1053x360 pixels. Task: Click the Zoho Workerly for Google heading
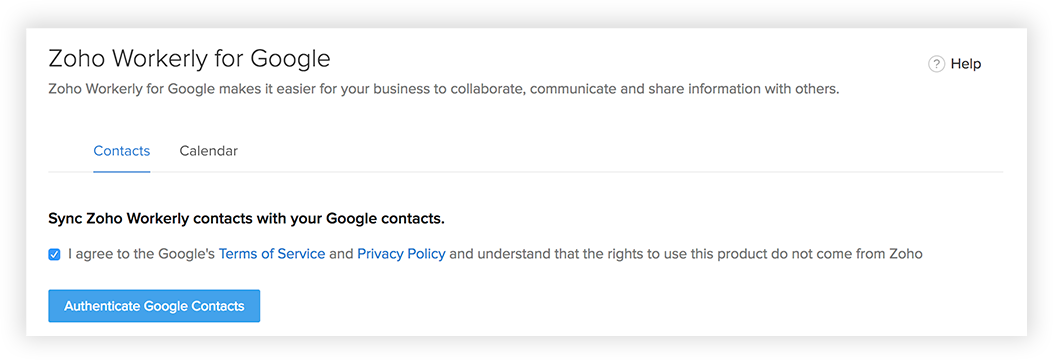click(189, 59)
